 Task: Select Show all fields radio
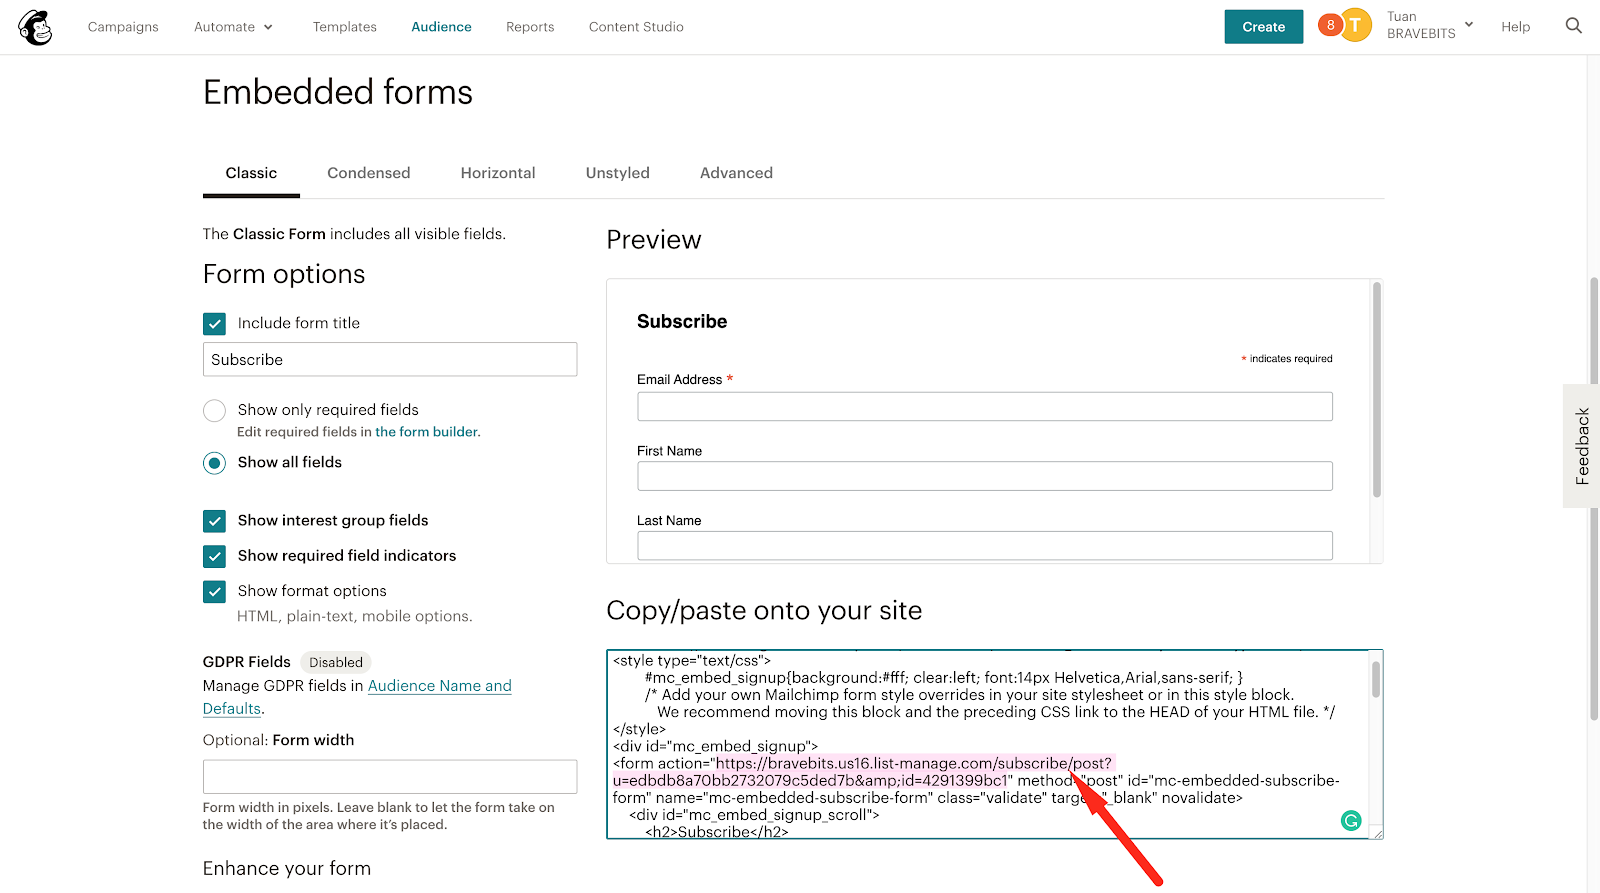pyautogui.click(x=214, y=463)
